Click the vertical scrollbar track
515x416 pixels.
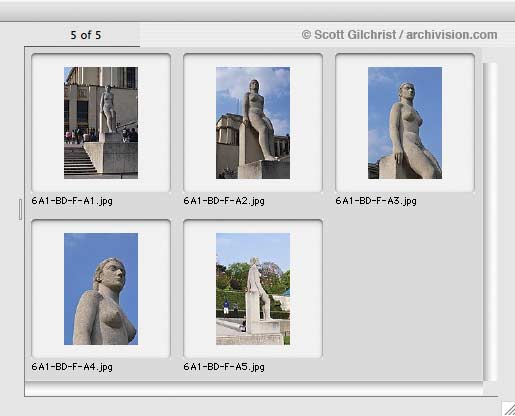click(490, 221)
